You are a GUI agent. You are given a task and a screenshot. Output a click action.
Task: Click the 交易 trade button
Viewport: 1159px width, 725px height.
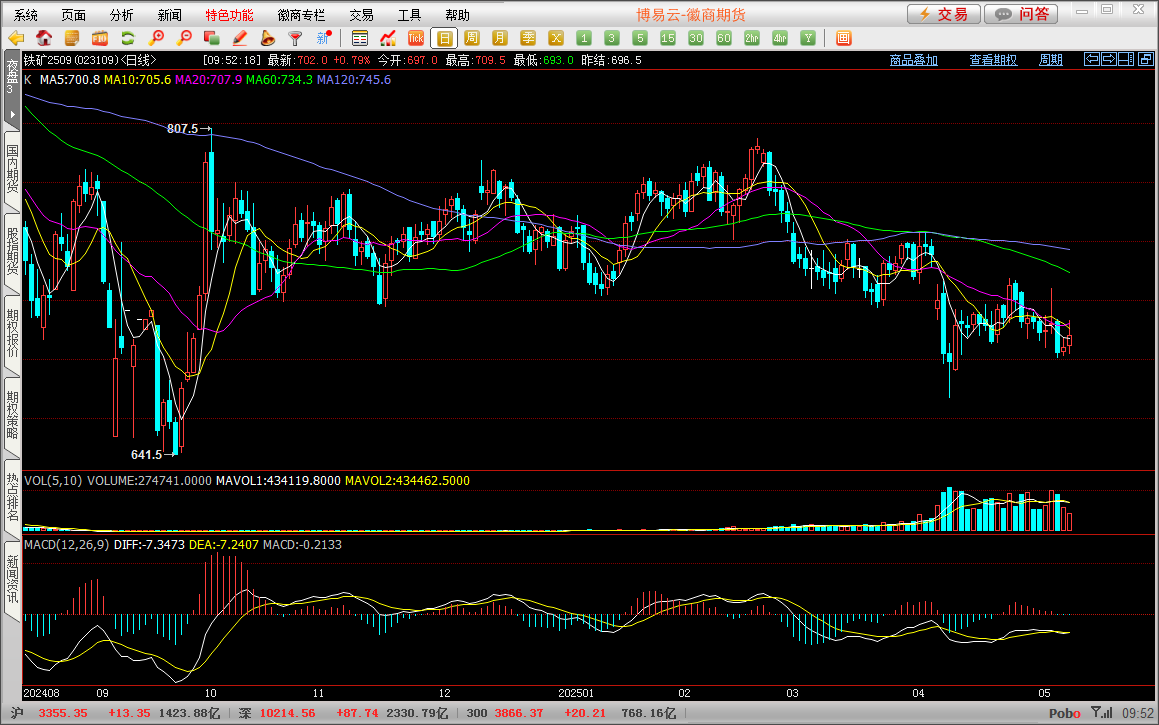tap(943, 14)
